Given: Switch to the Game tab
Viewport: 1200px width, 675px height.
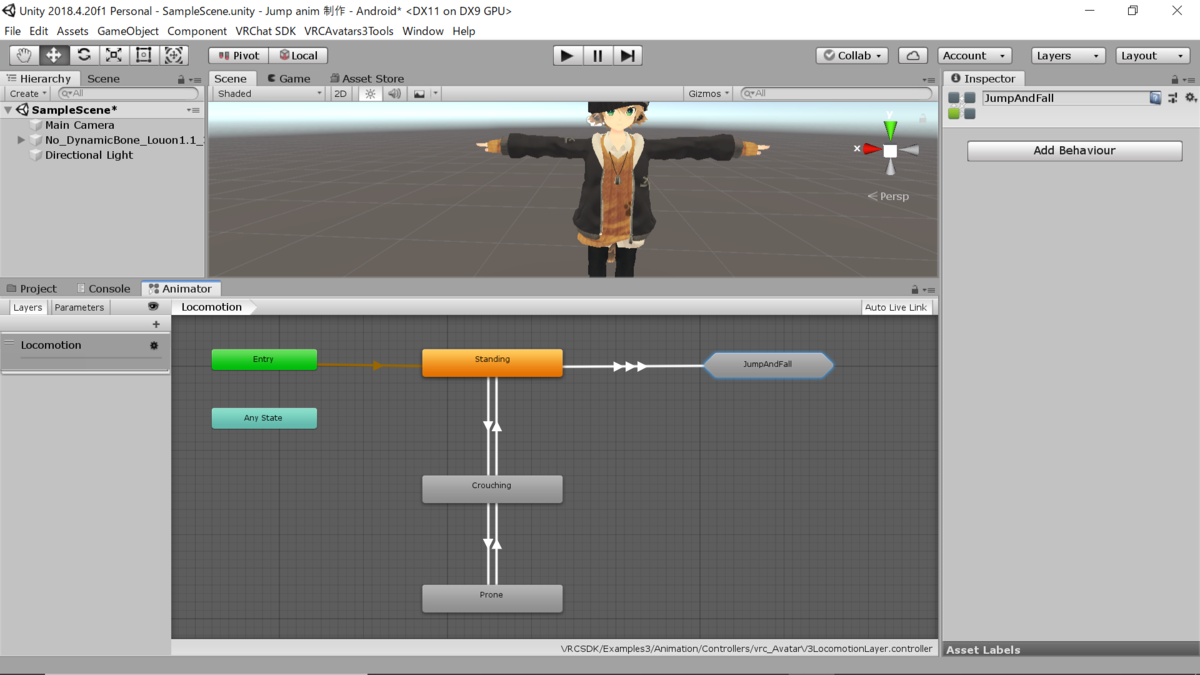Looking at the screenshot, I should (x=288, y=78).
